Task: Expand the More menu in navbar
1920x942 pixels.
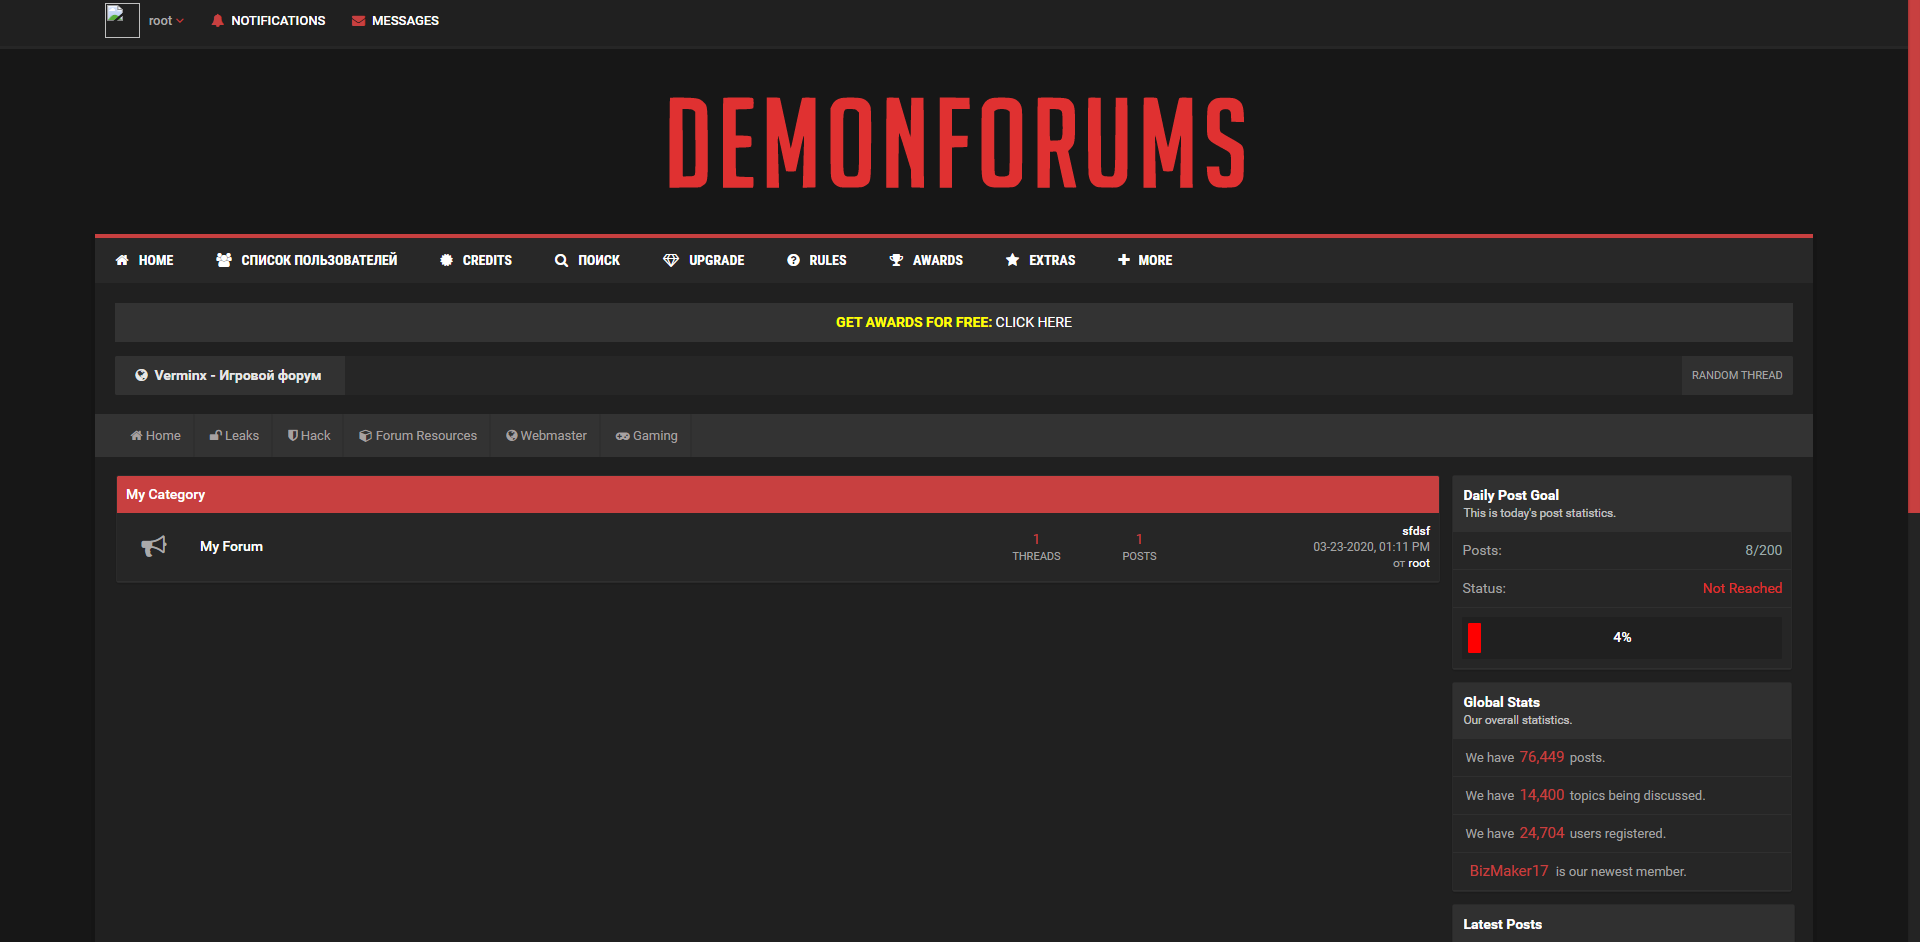Action: click(1145, 260)
